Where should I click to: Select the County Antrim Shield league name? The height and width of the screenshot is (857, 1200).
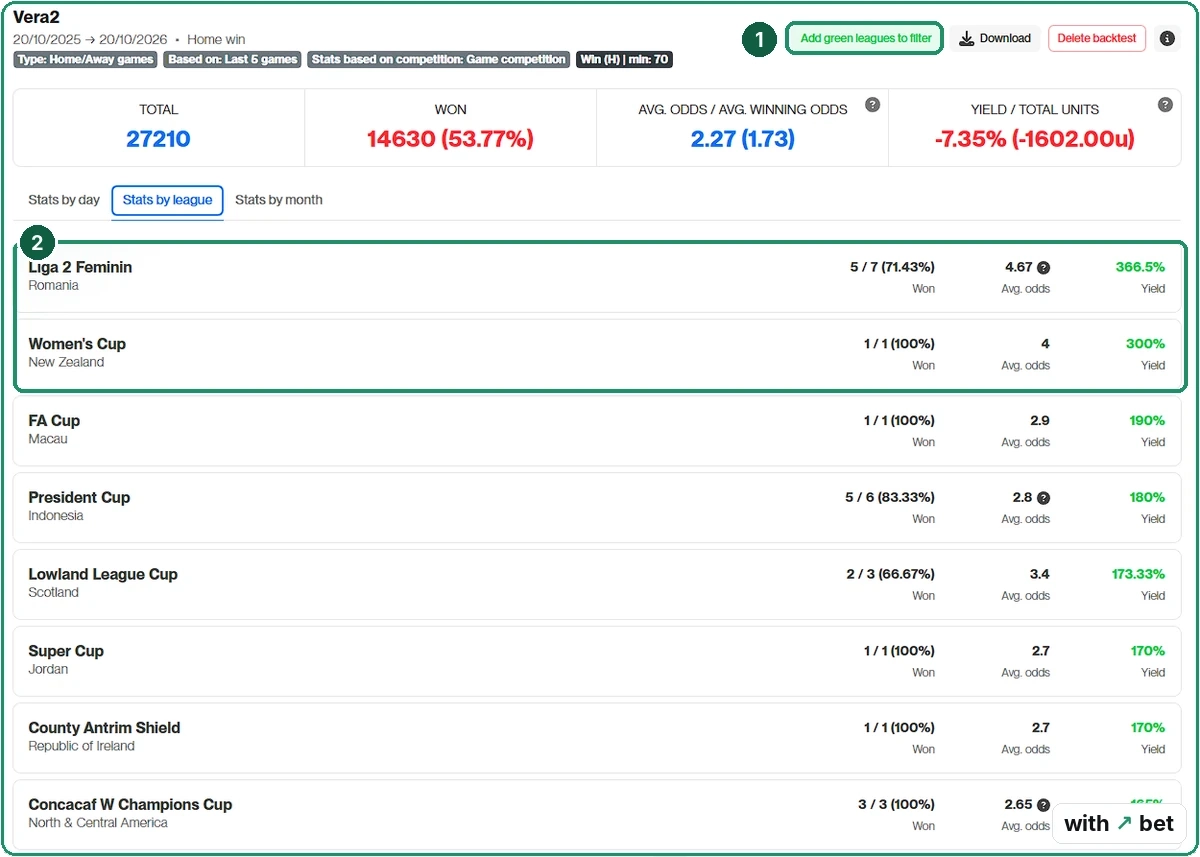click(x=104, y=728)
